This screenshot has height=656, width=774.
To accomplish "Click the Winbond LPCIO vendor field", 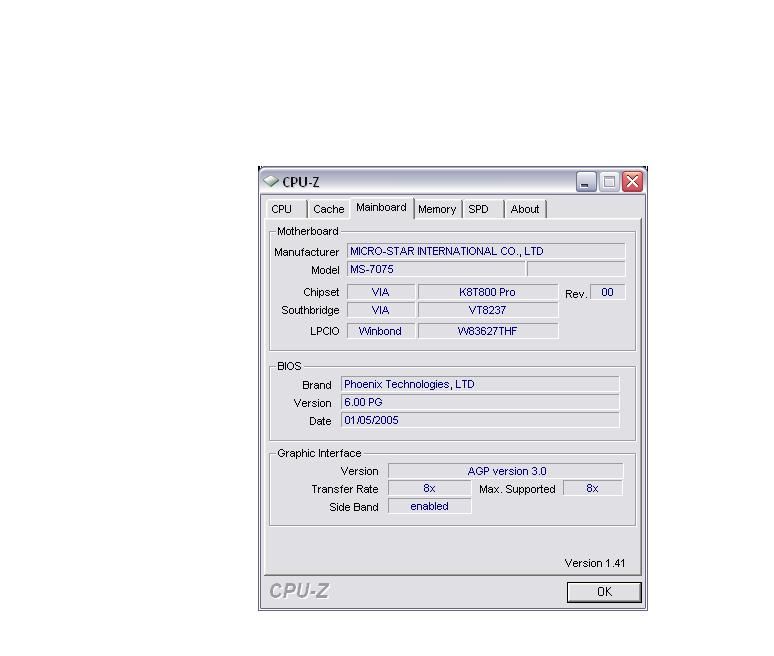I will tap(381, 331).
